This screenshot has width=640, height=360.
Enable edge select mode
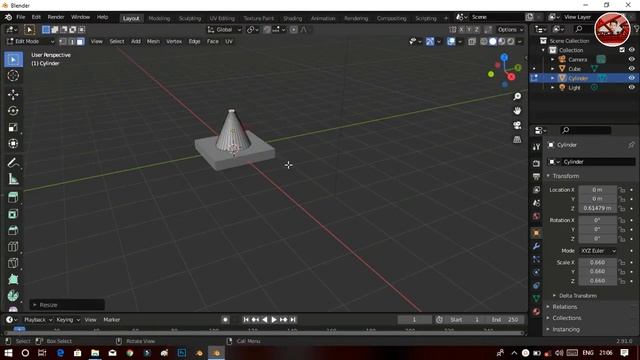point(71,42)
